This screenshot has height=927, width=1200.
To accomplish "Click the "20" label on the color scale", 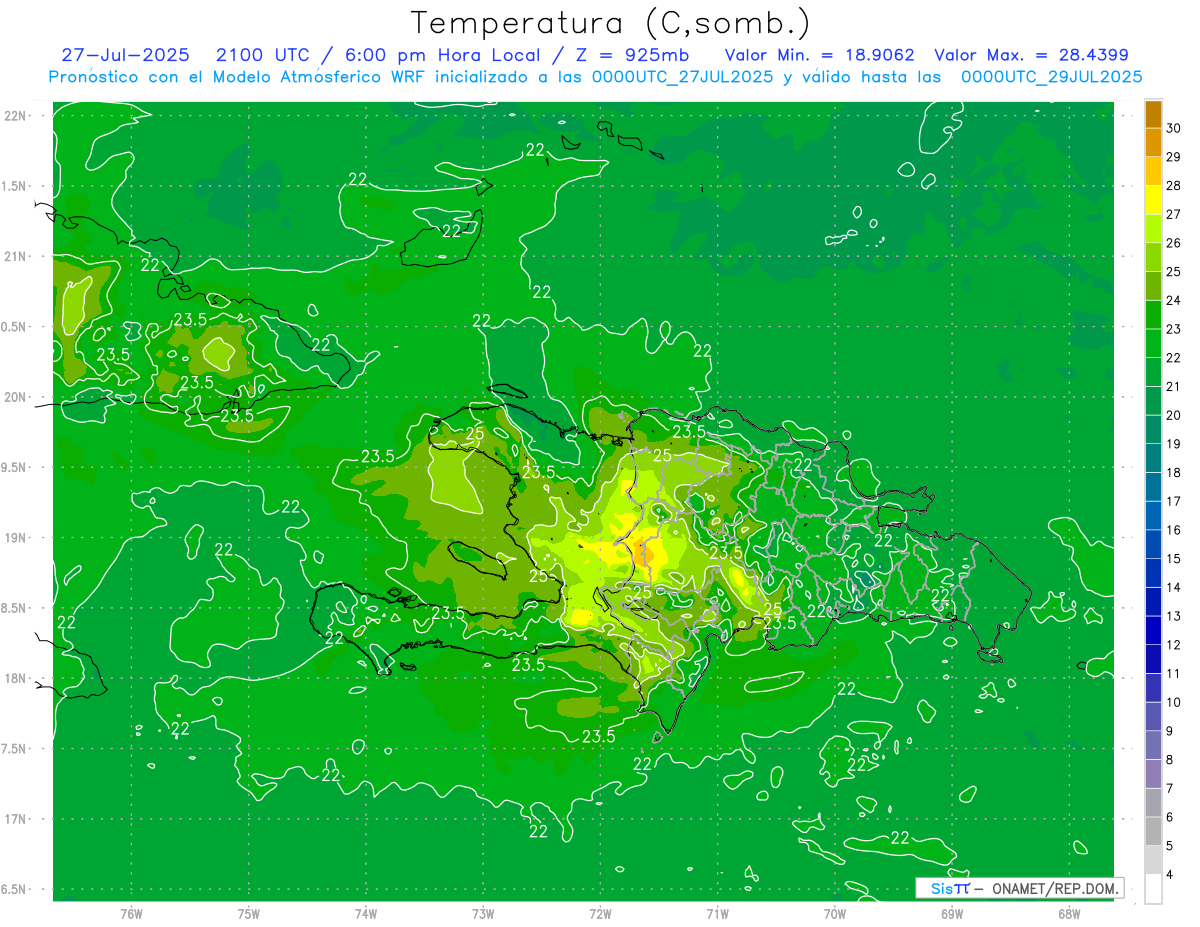I will [x=1174, y=415].
